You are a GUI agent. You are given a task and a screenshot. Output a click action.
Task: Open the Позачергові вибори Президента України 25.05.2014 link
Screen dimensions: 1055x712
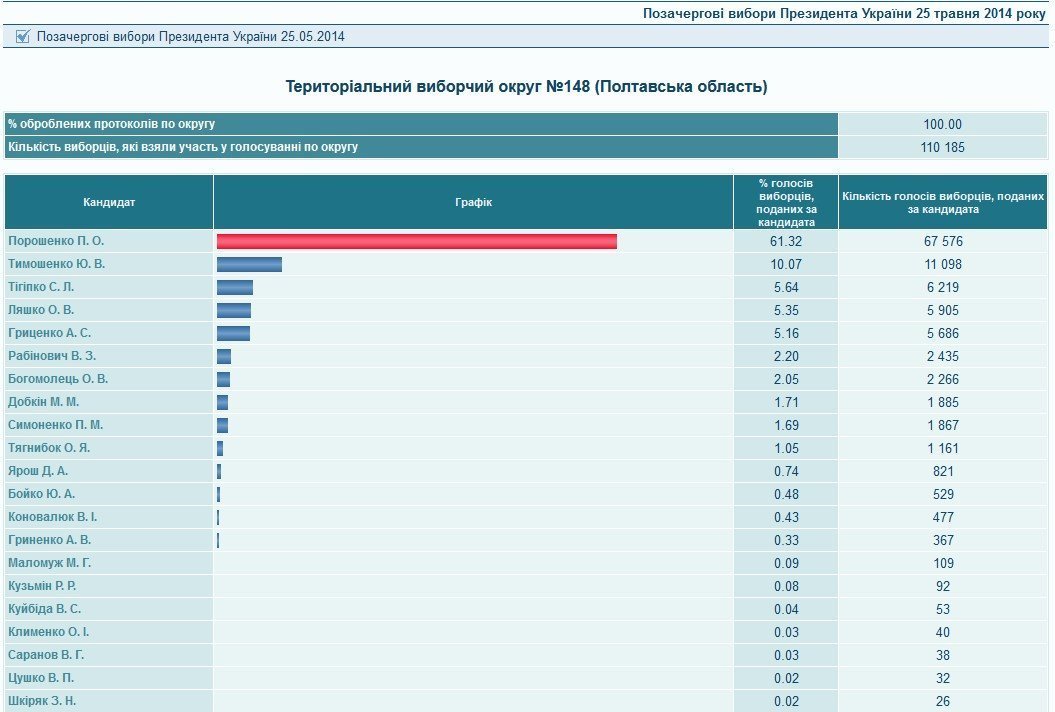point(191,36)
